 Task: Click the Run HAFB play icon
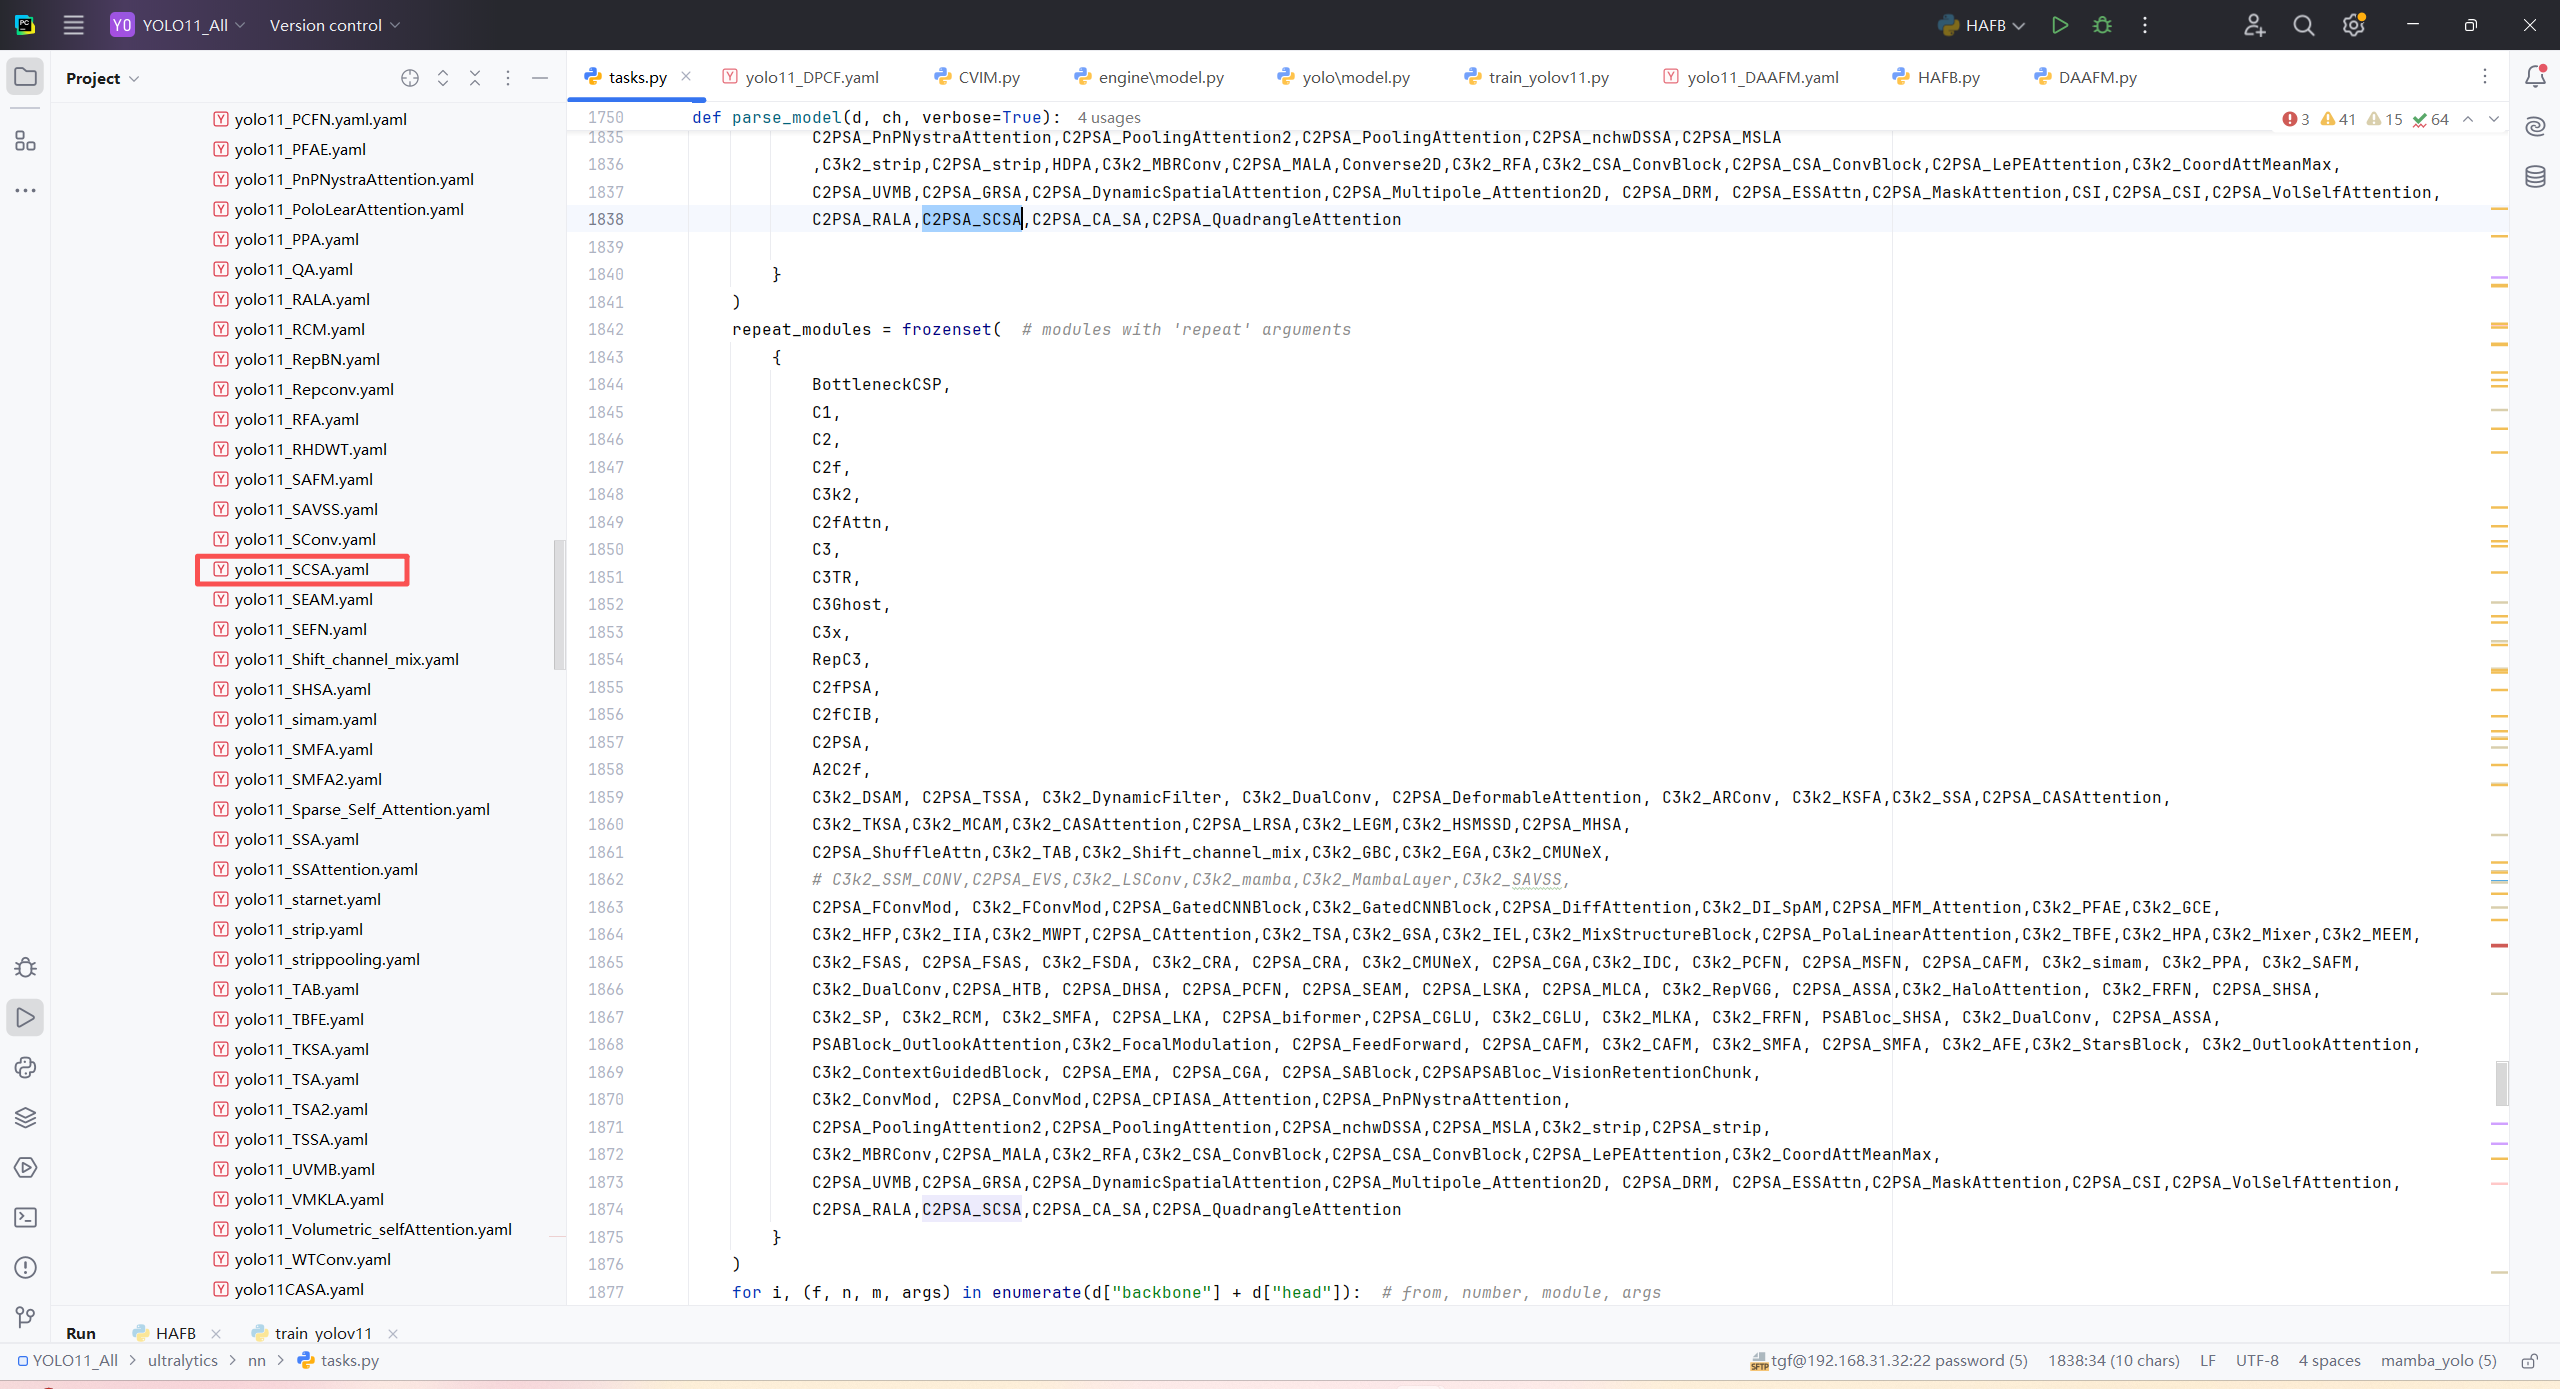pyautogui.click(x=2059, y=25)
